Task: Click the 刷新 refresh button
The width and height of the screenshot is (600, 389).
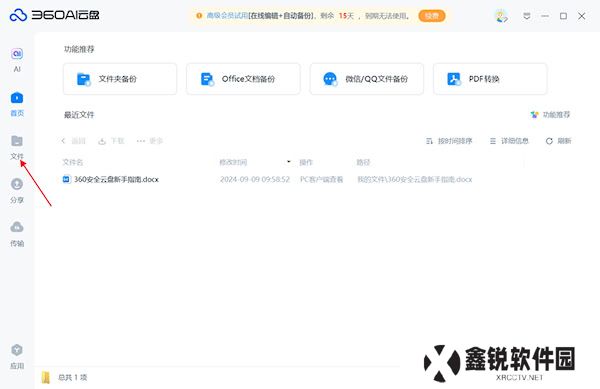Action: (558, 141)
